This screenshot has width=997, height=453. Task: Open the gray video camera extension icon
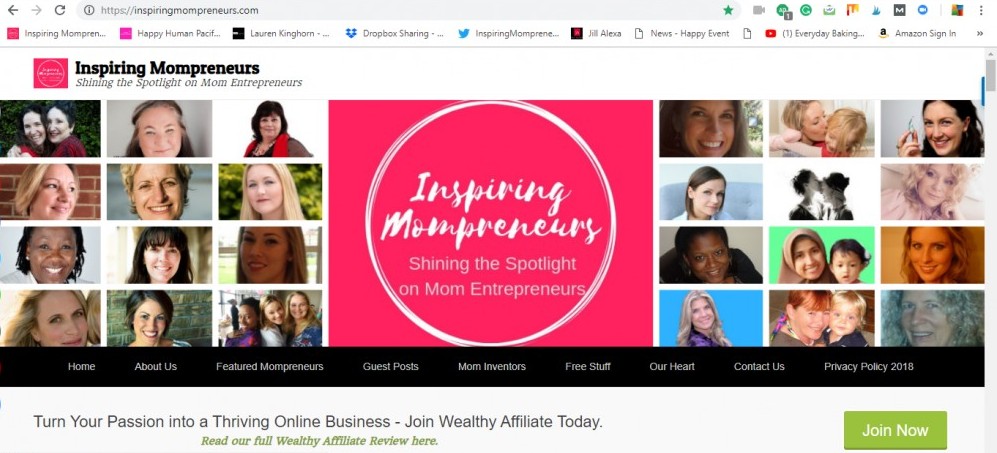pyautogui.click(x=759, y=10)
